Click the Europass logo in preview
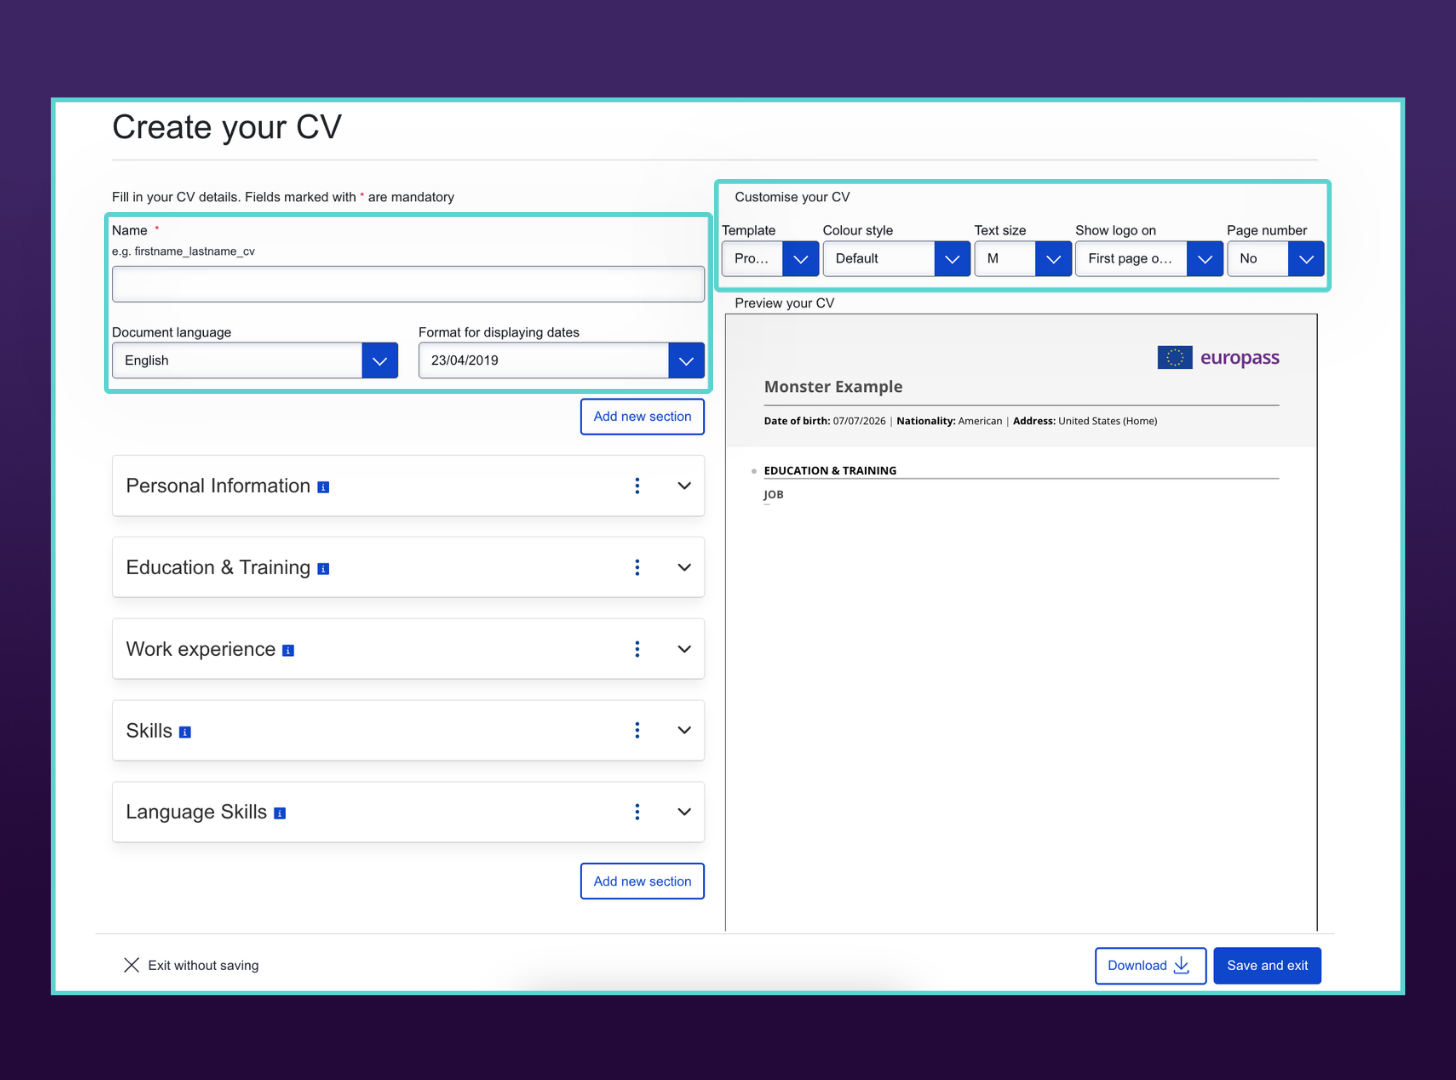 [x=1218, y=357]
